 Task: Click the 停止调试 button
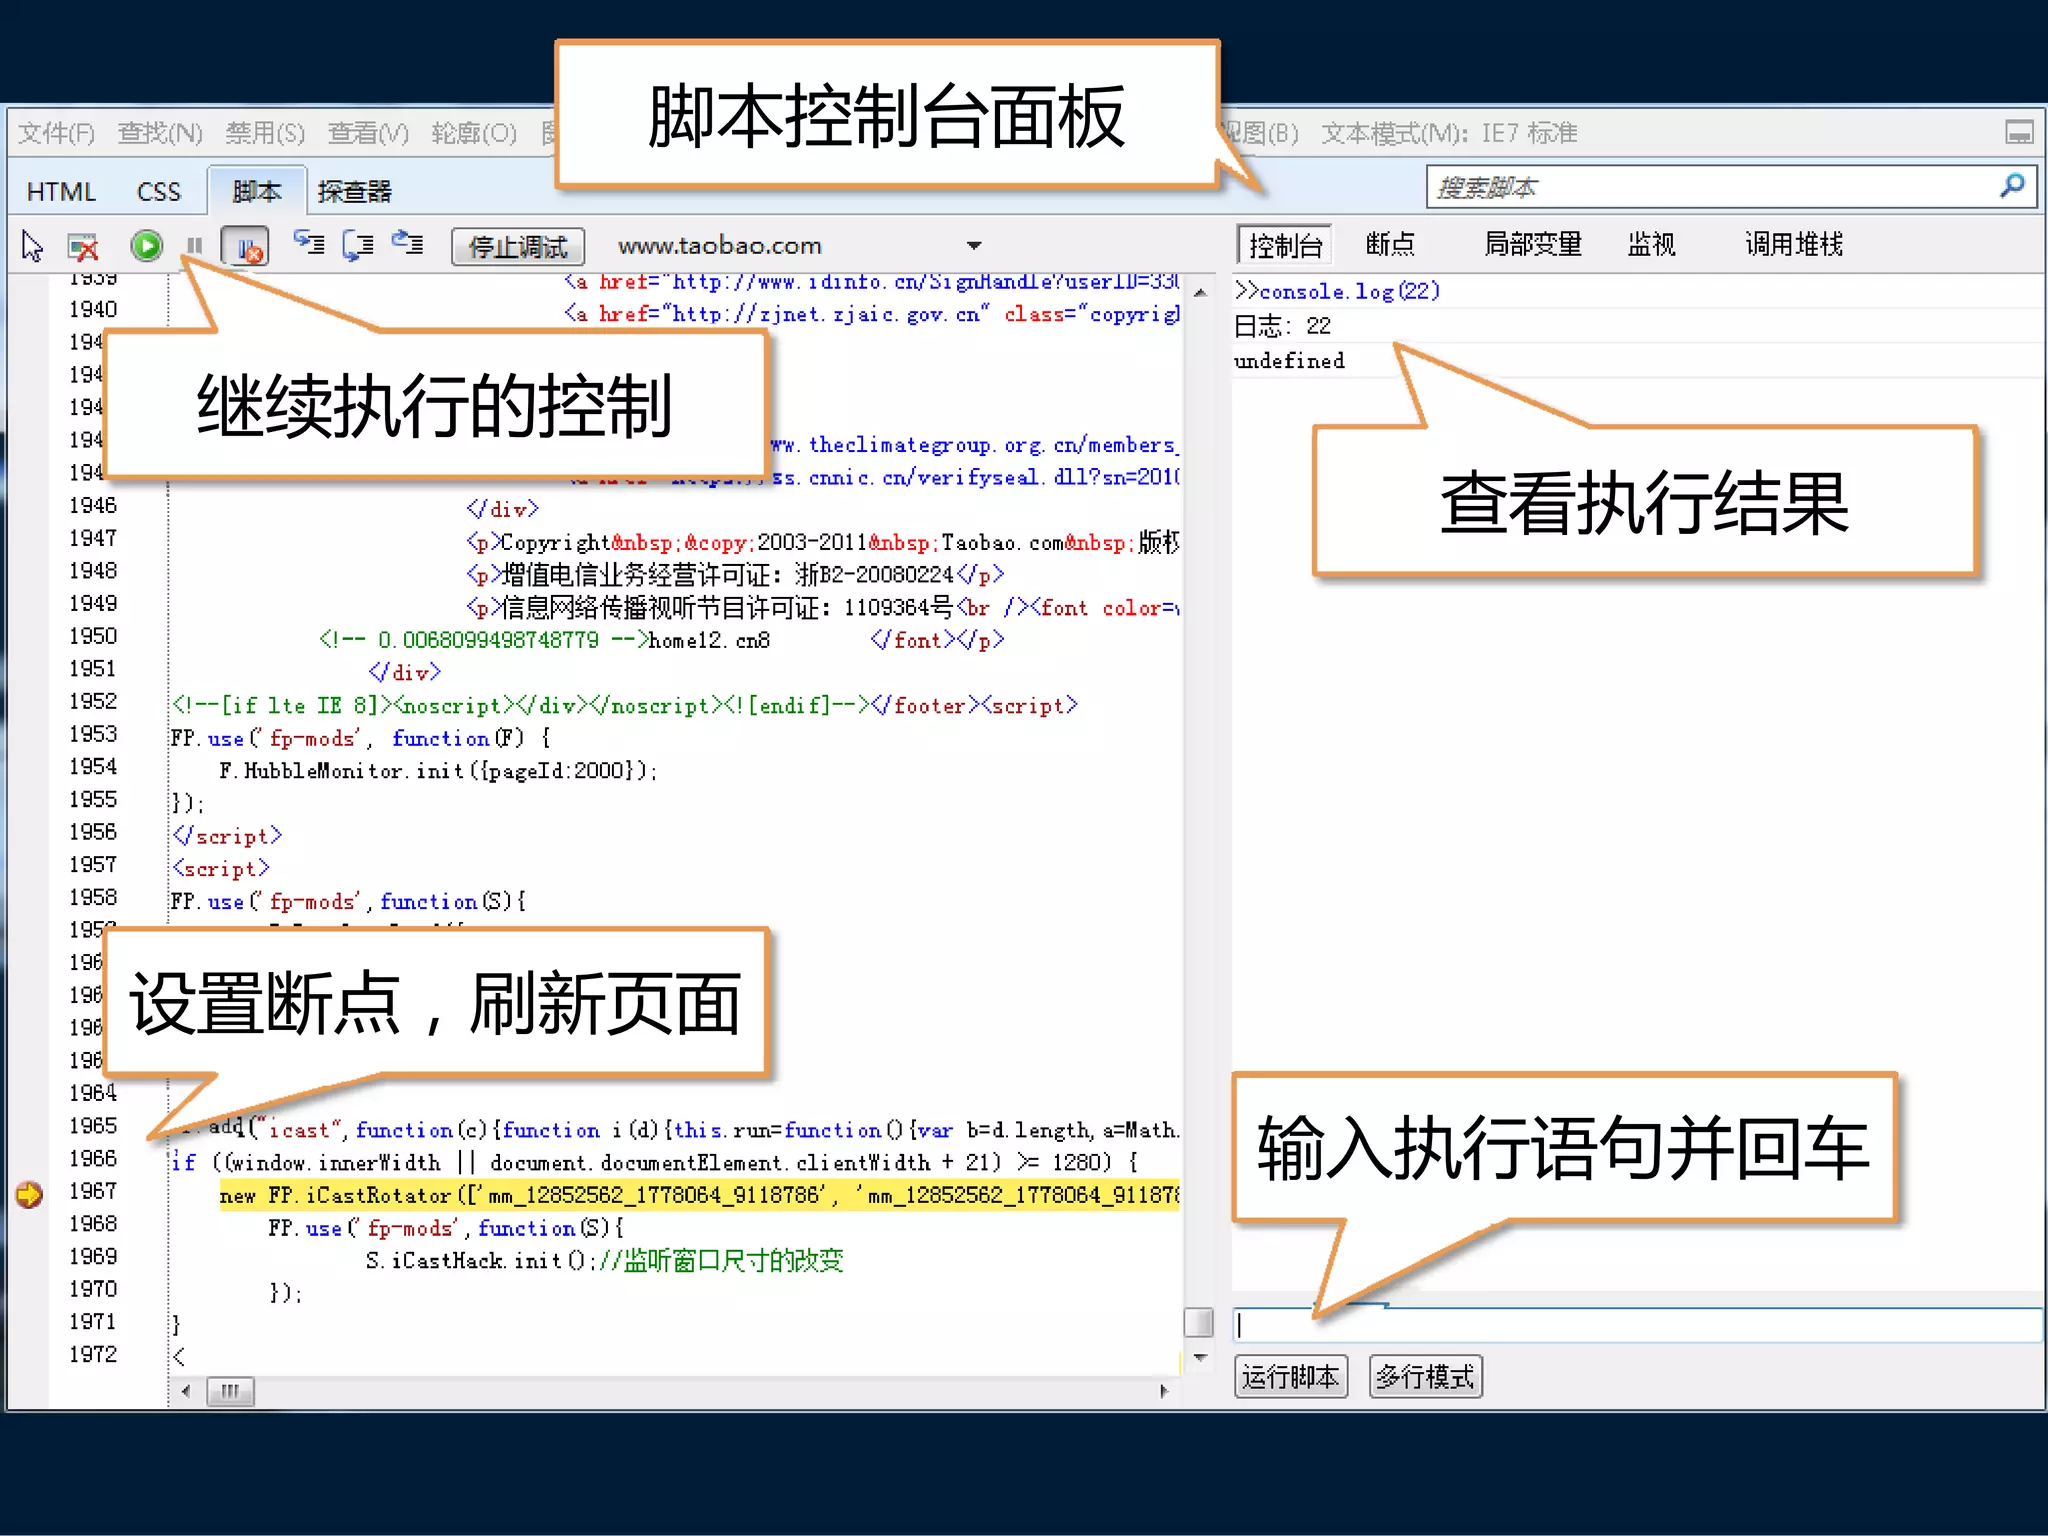point(517,246)
